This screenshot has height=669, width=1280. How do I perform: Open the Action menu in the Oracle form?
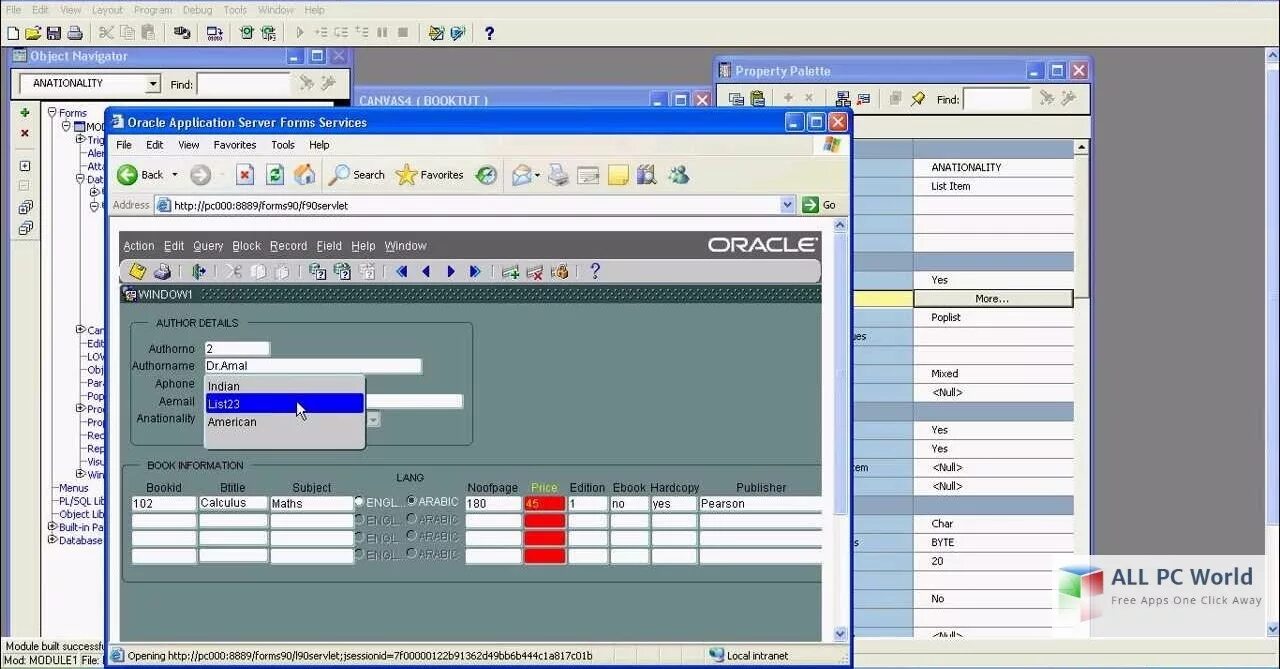139,246
